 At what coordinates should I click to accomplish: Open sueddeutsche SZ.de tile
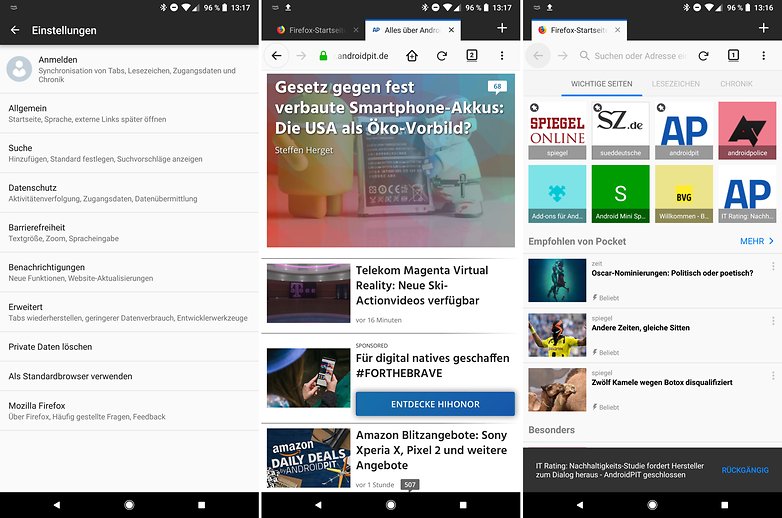tap(620, 131)
